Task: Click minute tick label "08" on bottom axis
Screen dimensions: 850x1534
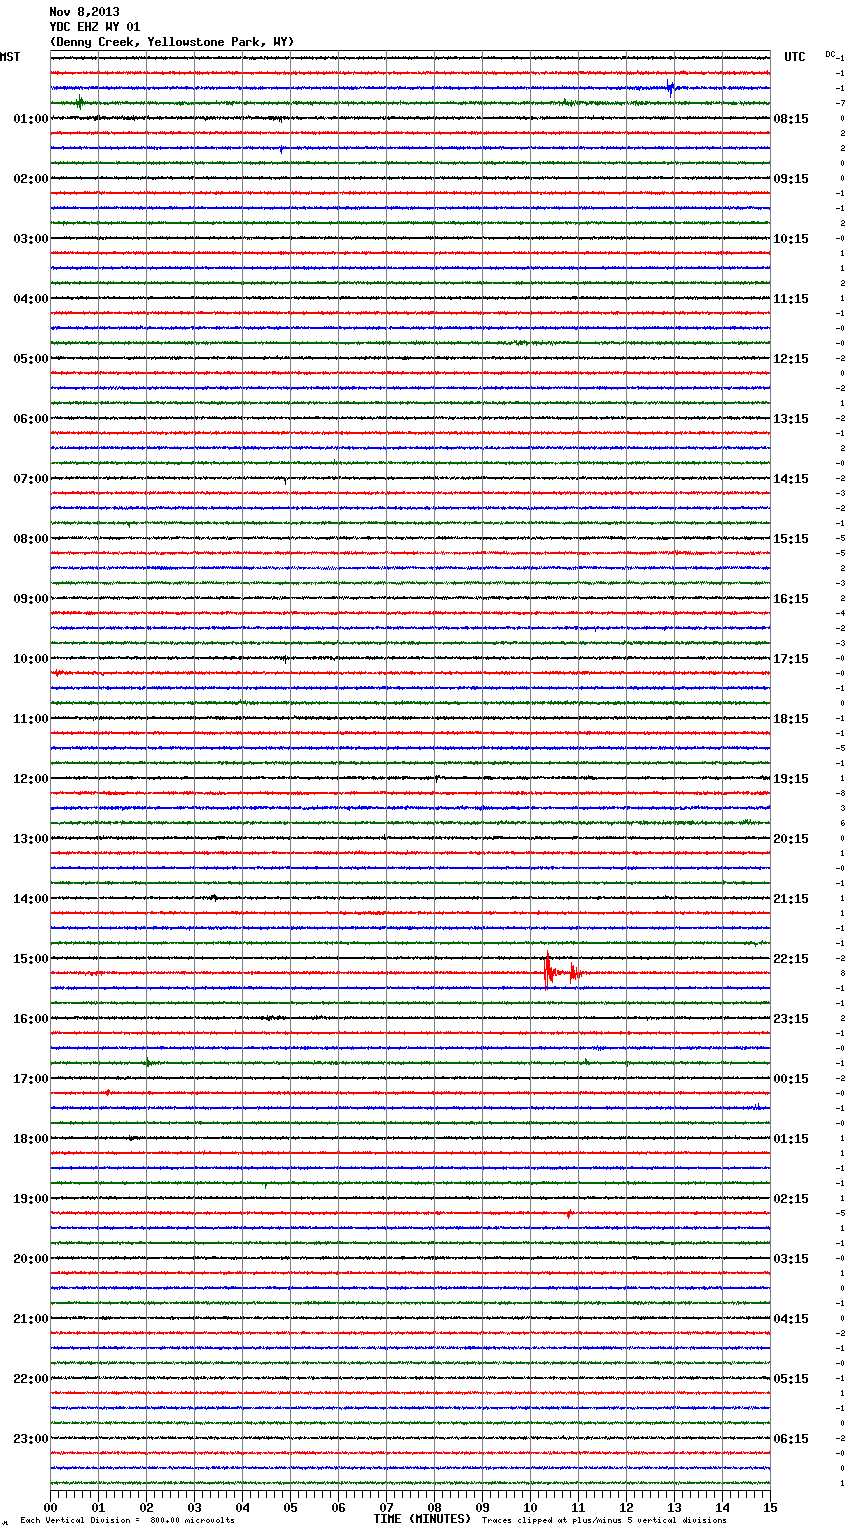Action: click(435, 1507)
